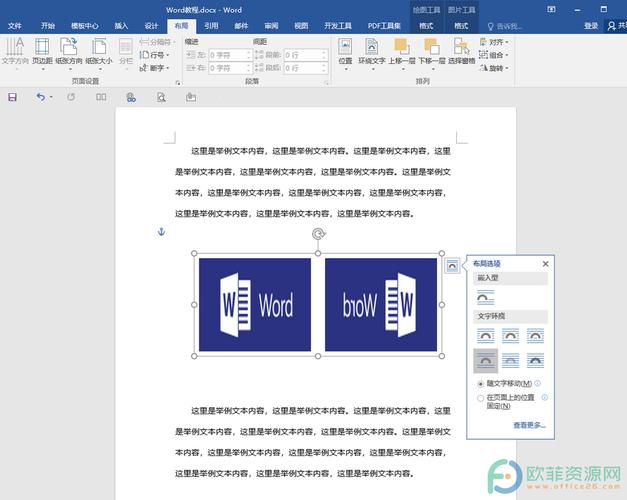Image resolution: width=627 pixels, height=500 pixels.
Task: Click the Redo icon
Action: (x=71, y=97)
